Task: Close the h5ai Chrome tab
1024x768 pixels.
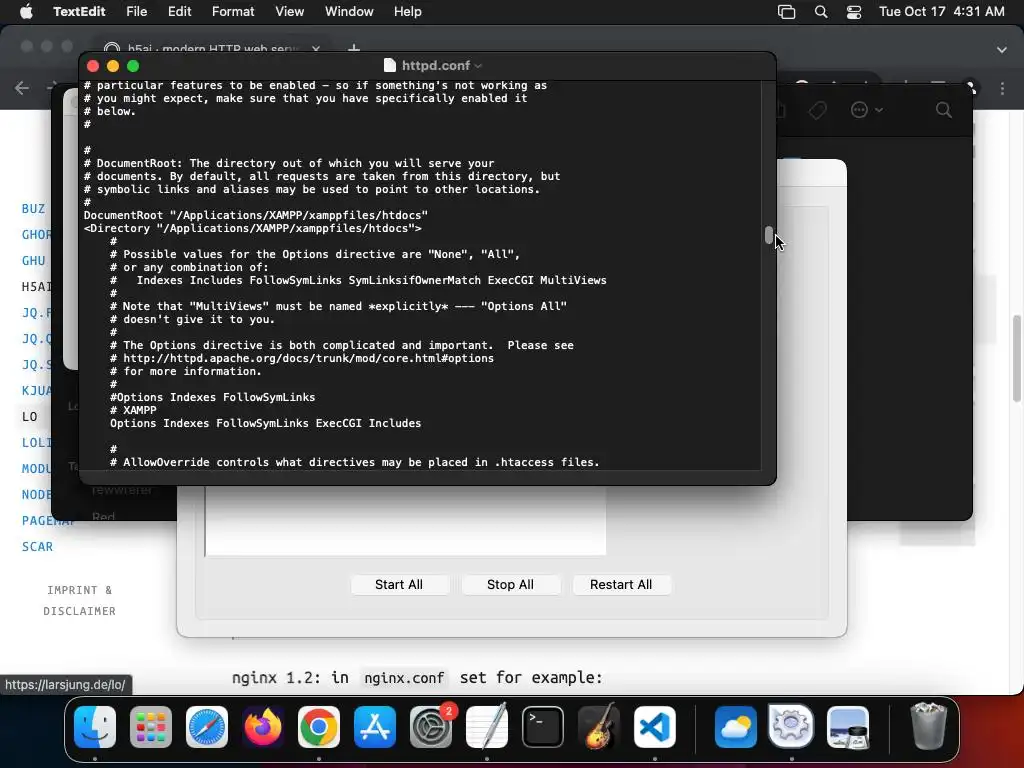Action: point(316,49)
